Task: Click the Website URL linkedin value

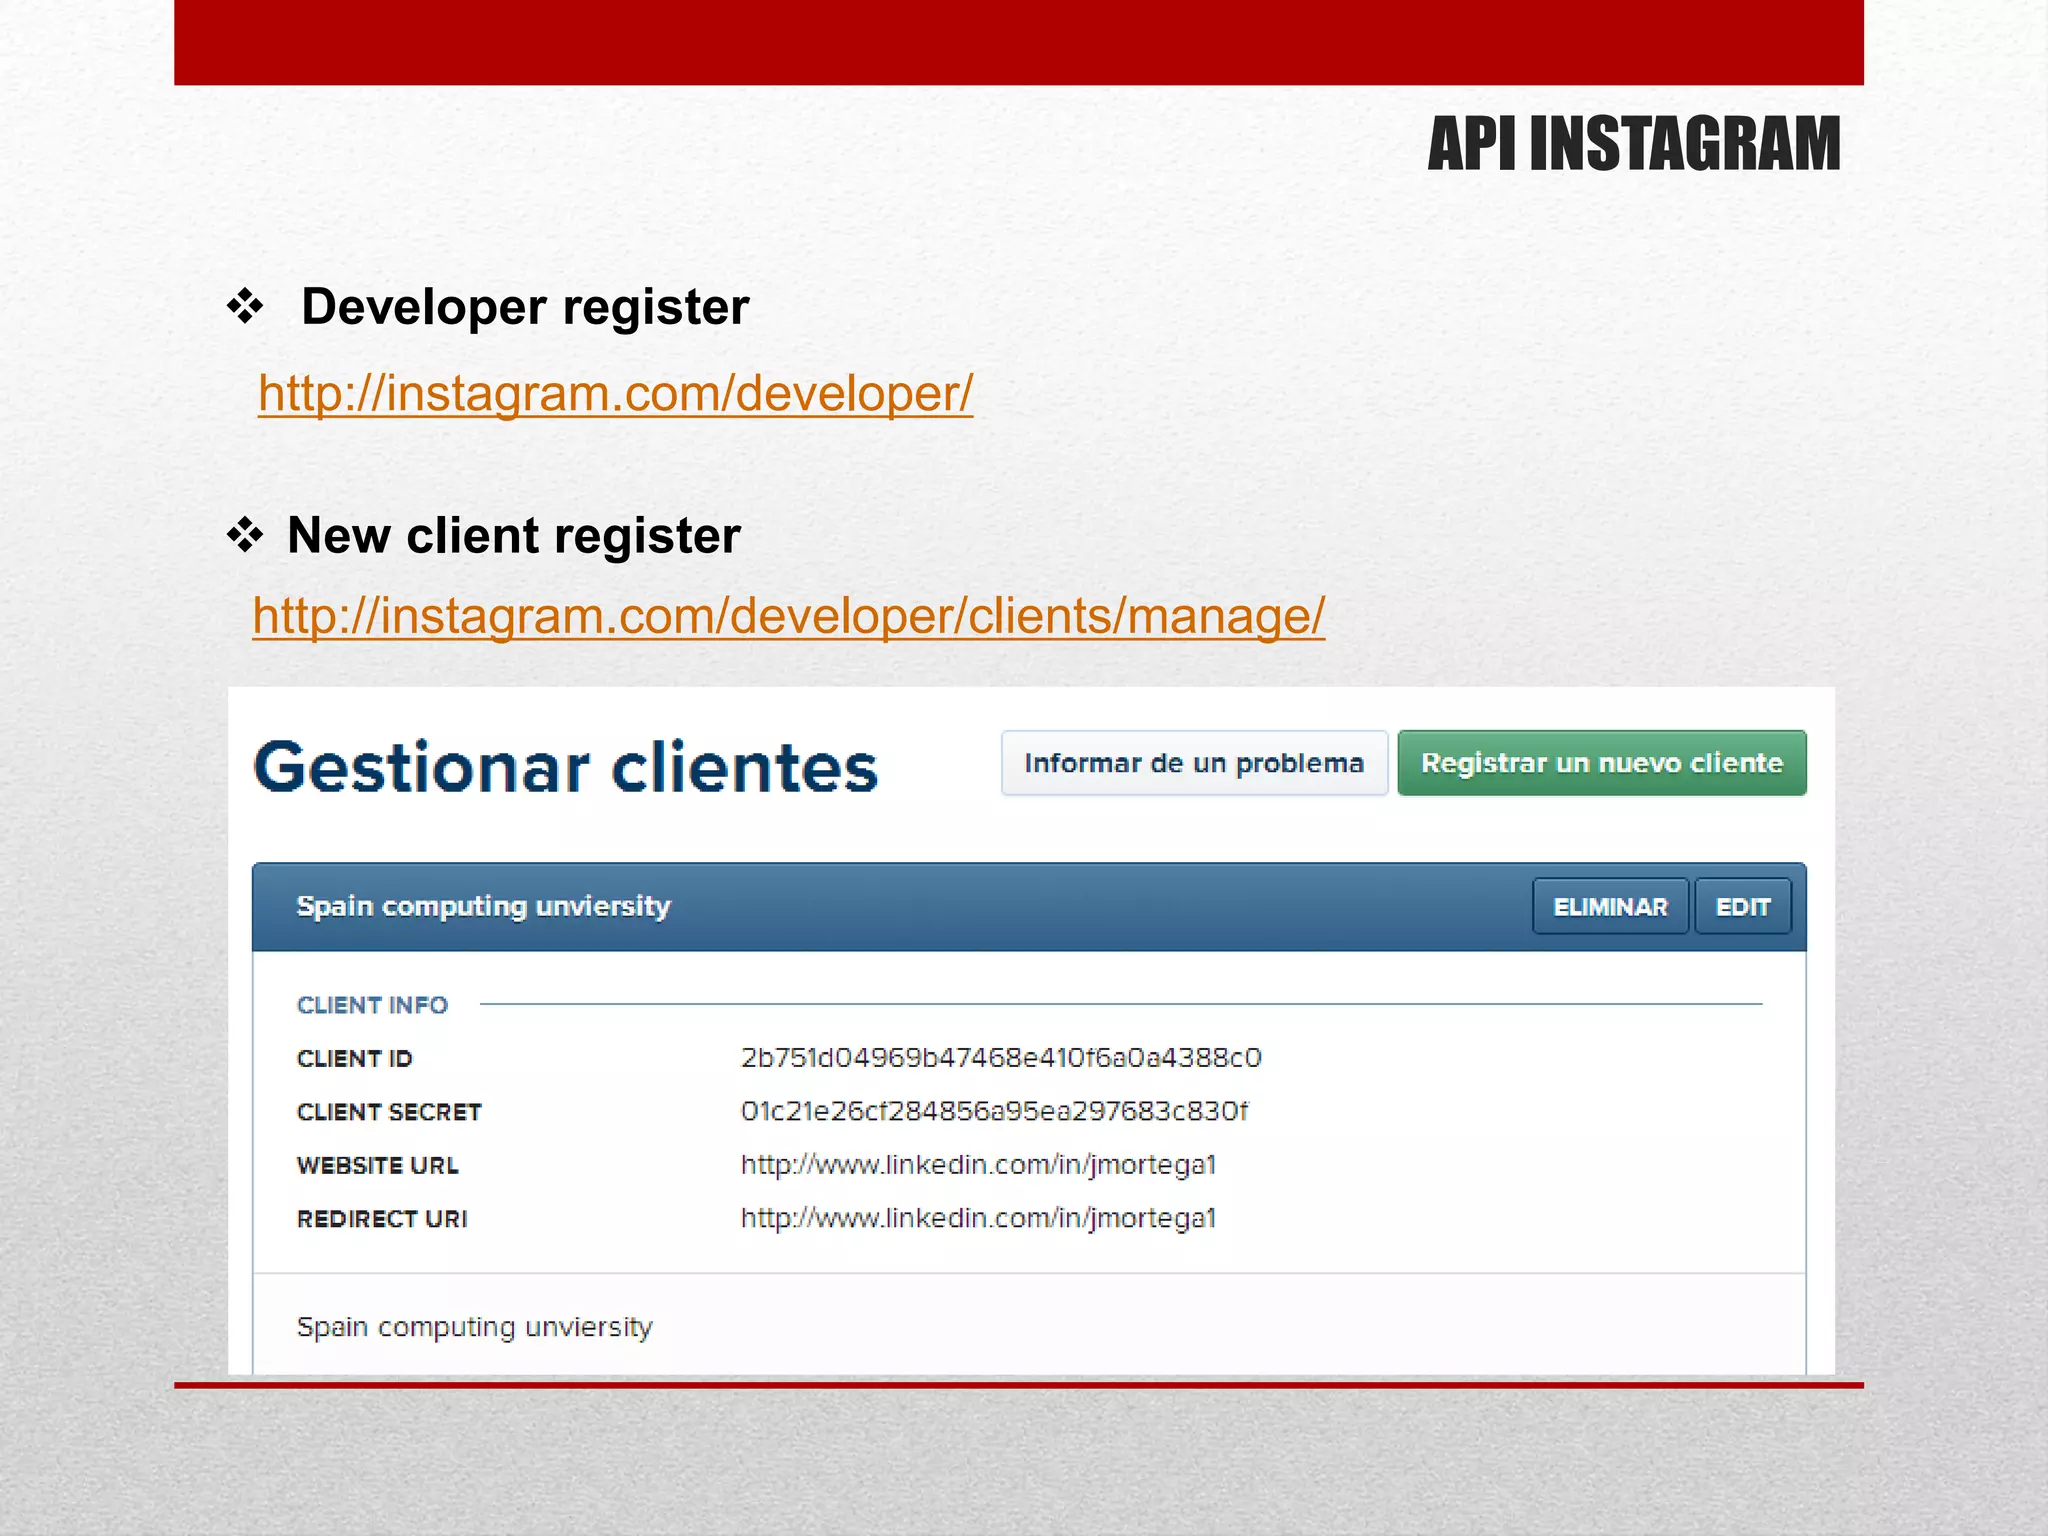Action: pyautogui.click(x=978, y=1165)
